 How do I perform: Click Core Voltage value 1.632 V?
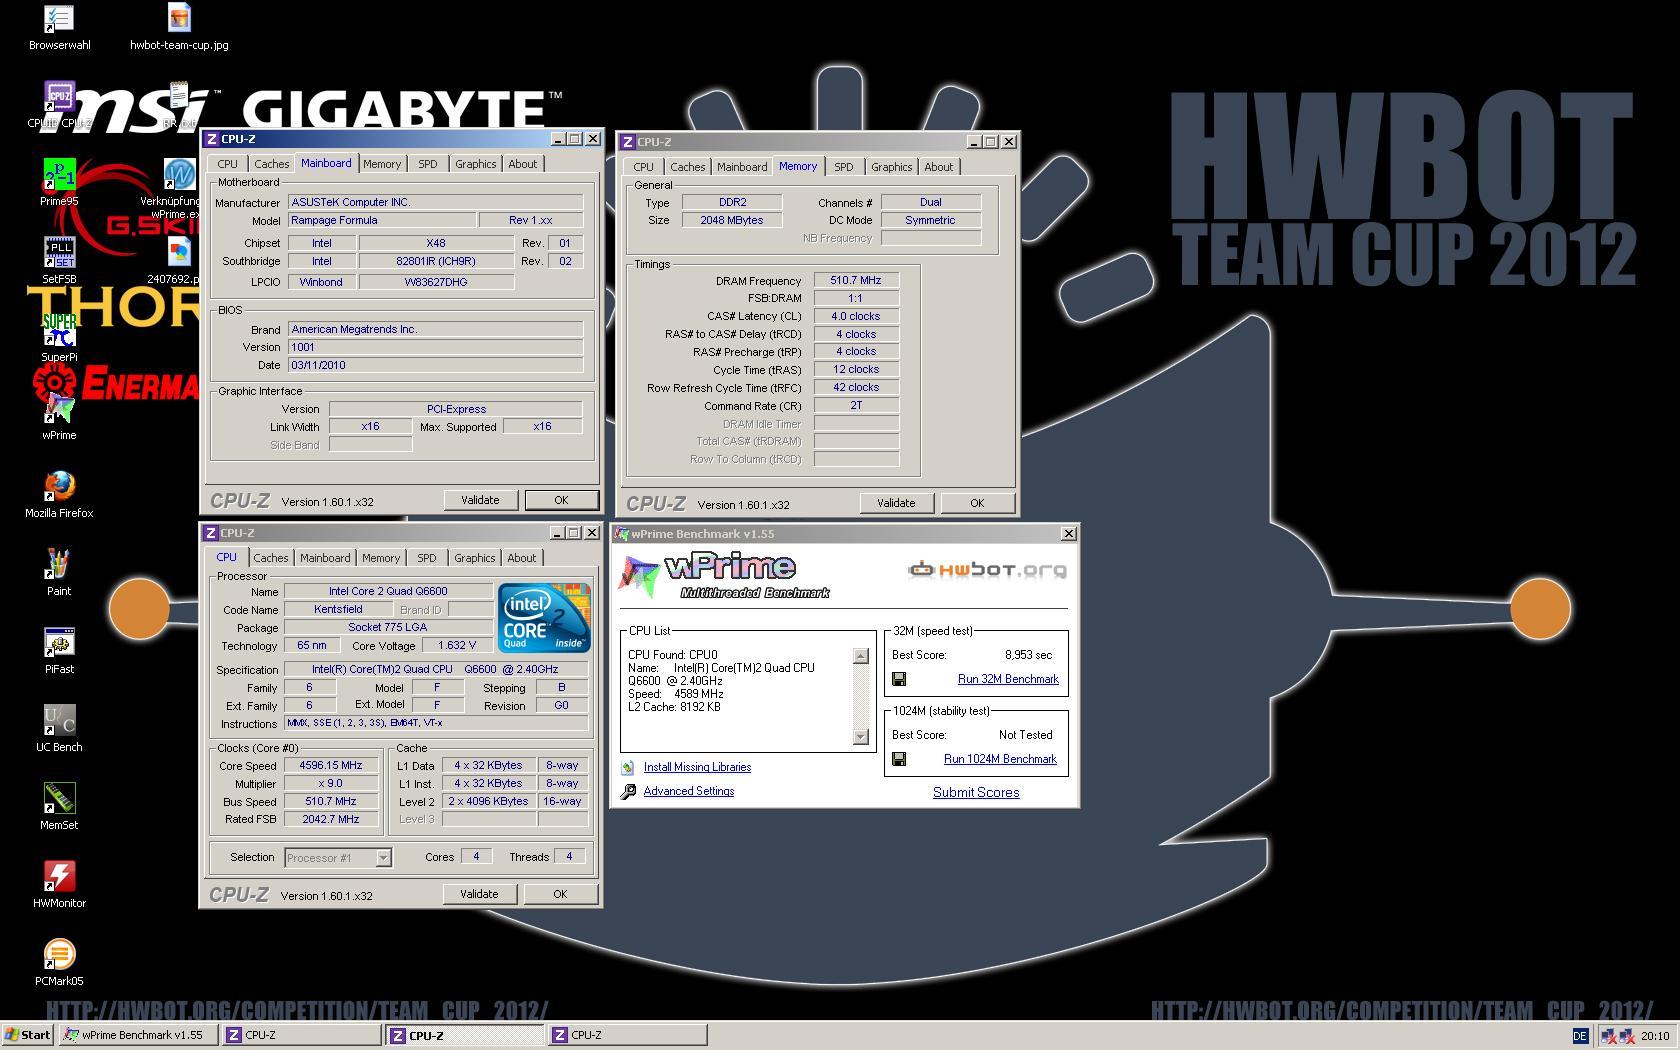point(456,645)
